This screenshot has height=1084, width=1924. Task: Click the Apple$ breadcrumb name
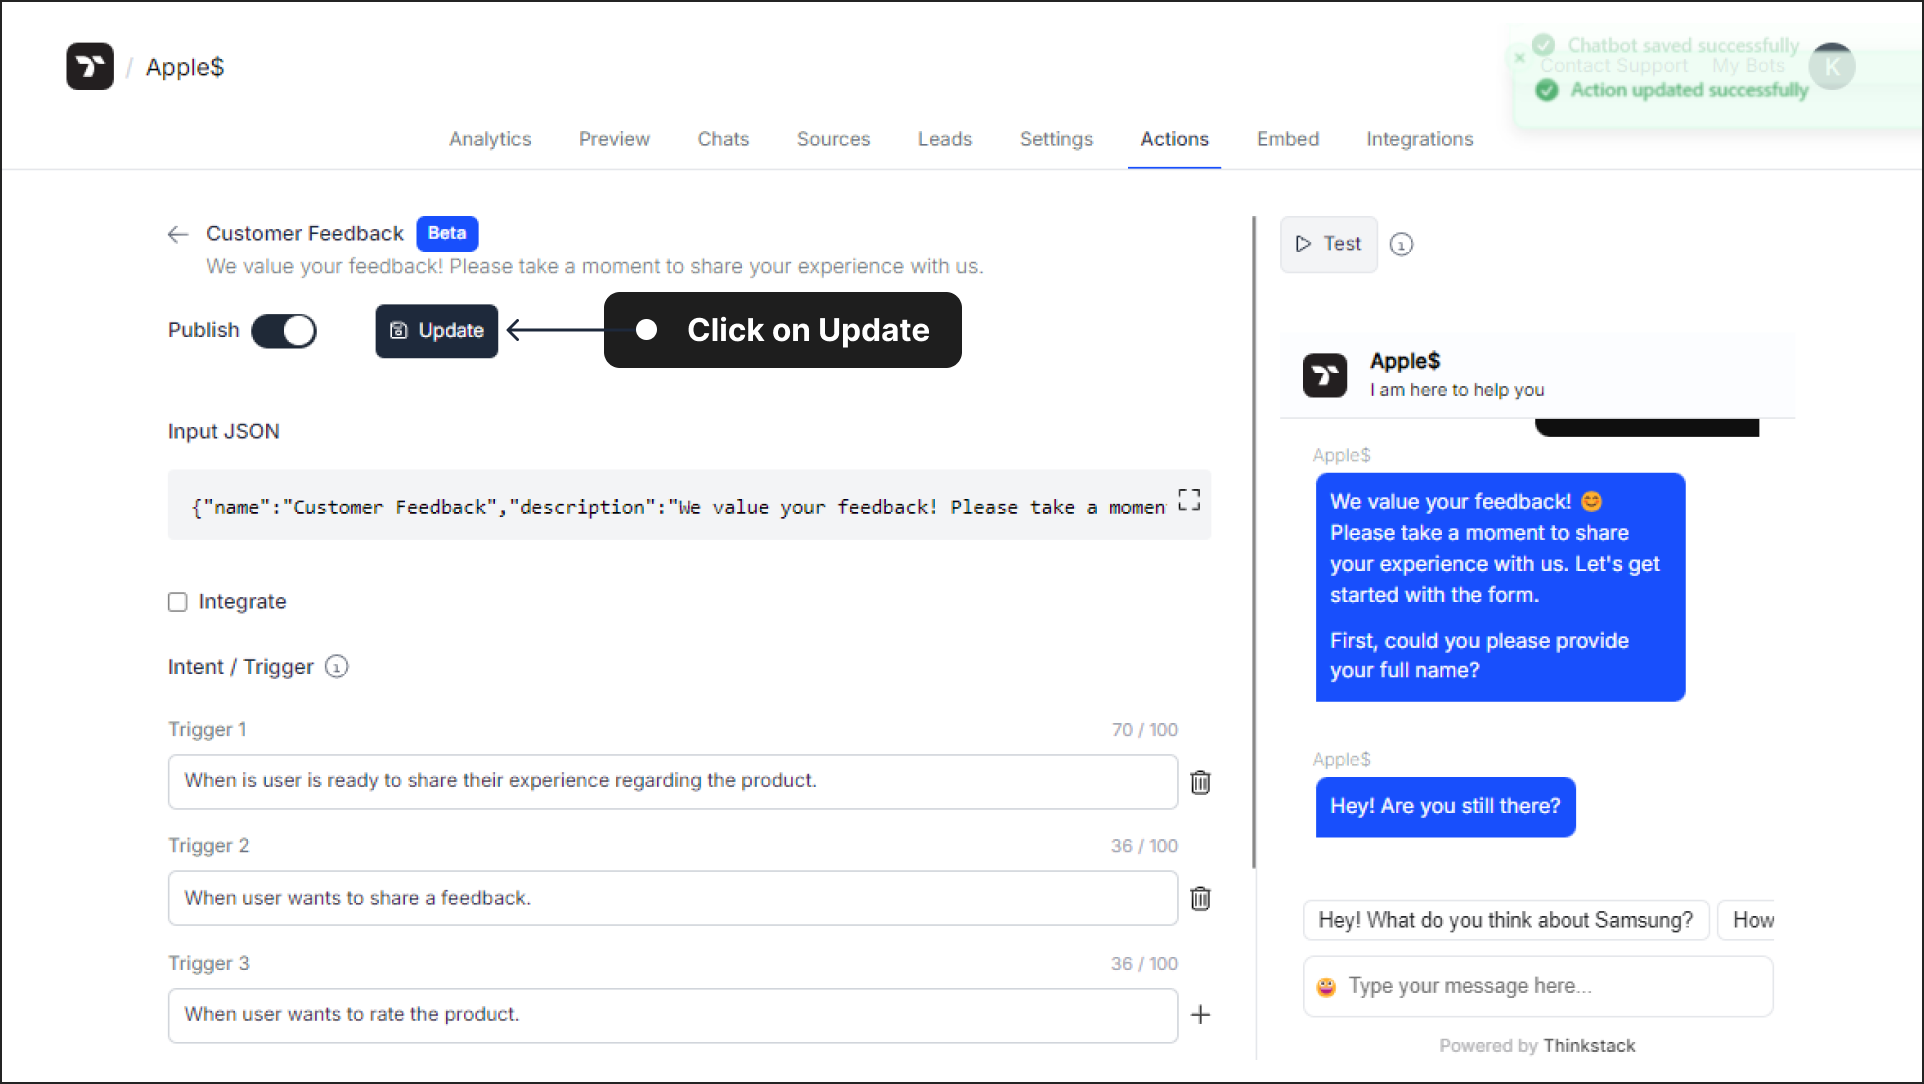pos(185,67)
